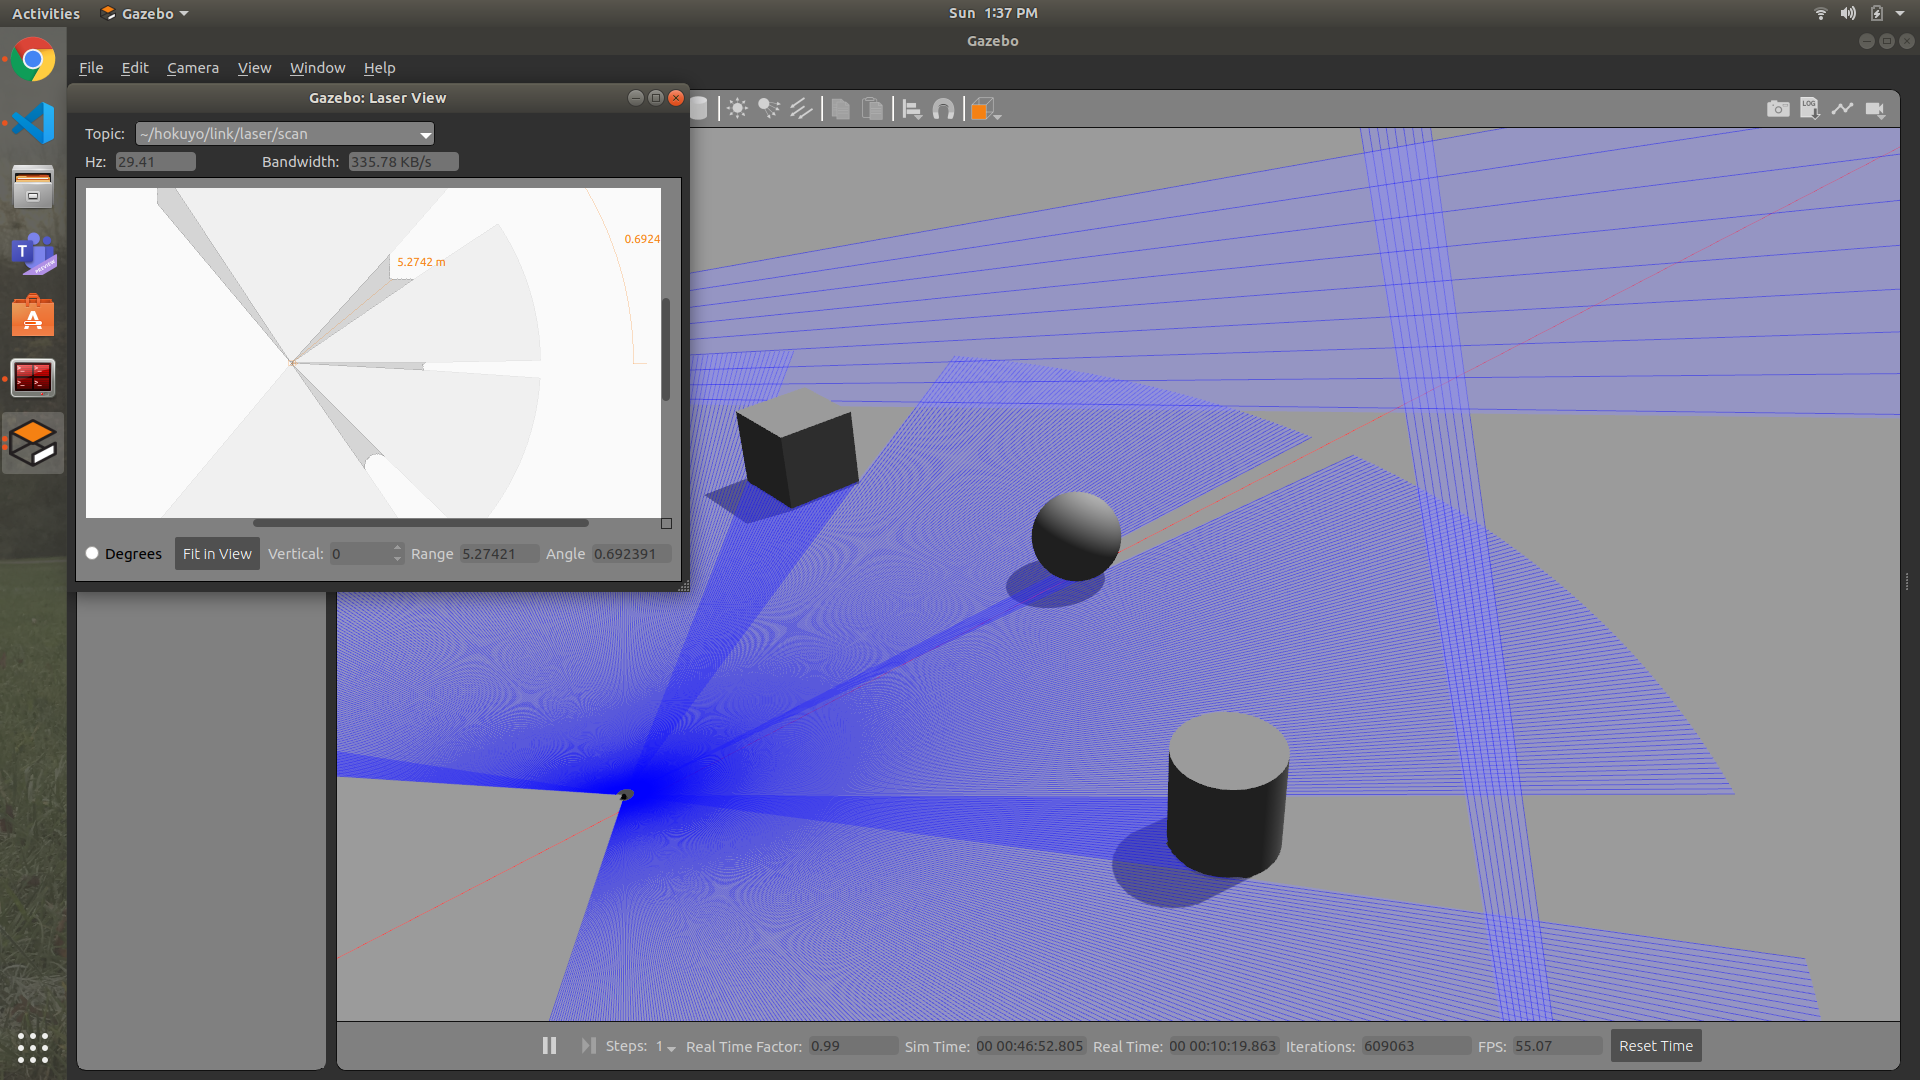Add a spot light from toolbar
The height and width of the screenshot is (1080, 1920).
tap(768, 109)
